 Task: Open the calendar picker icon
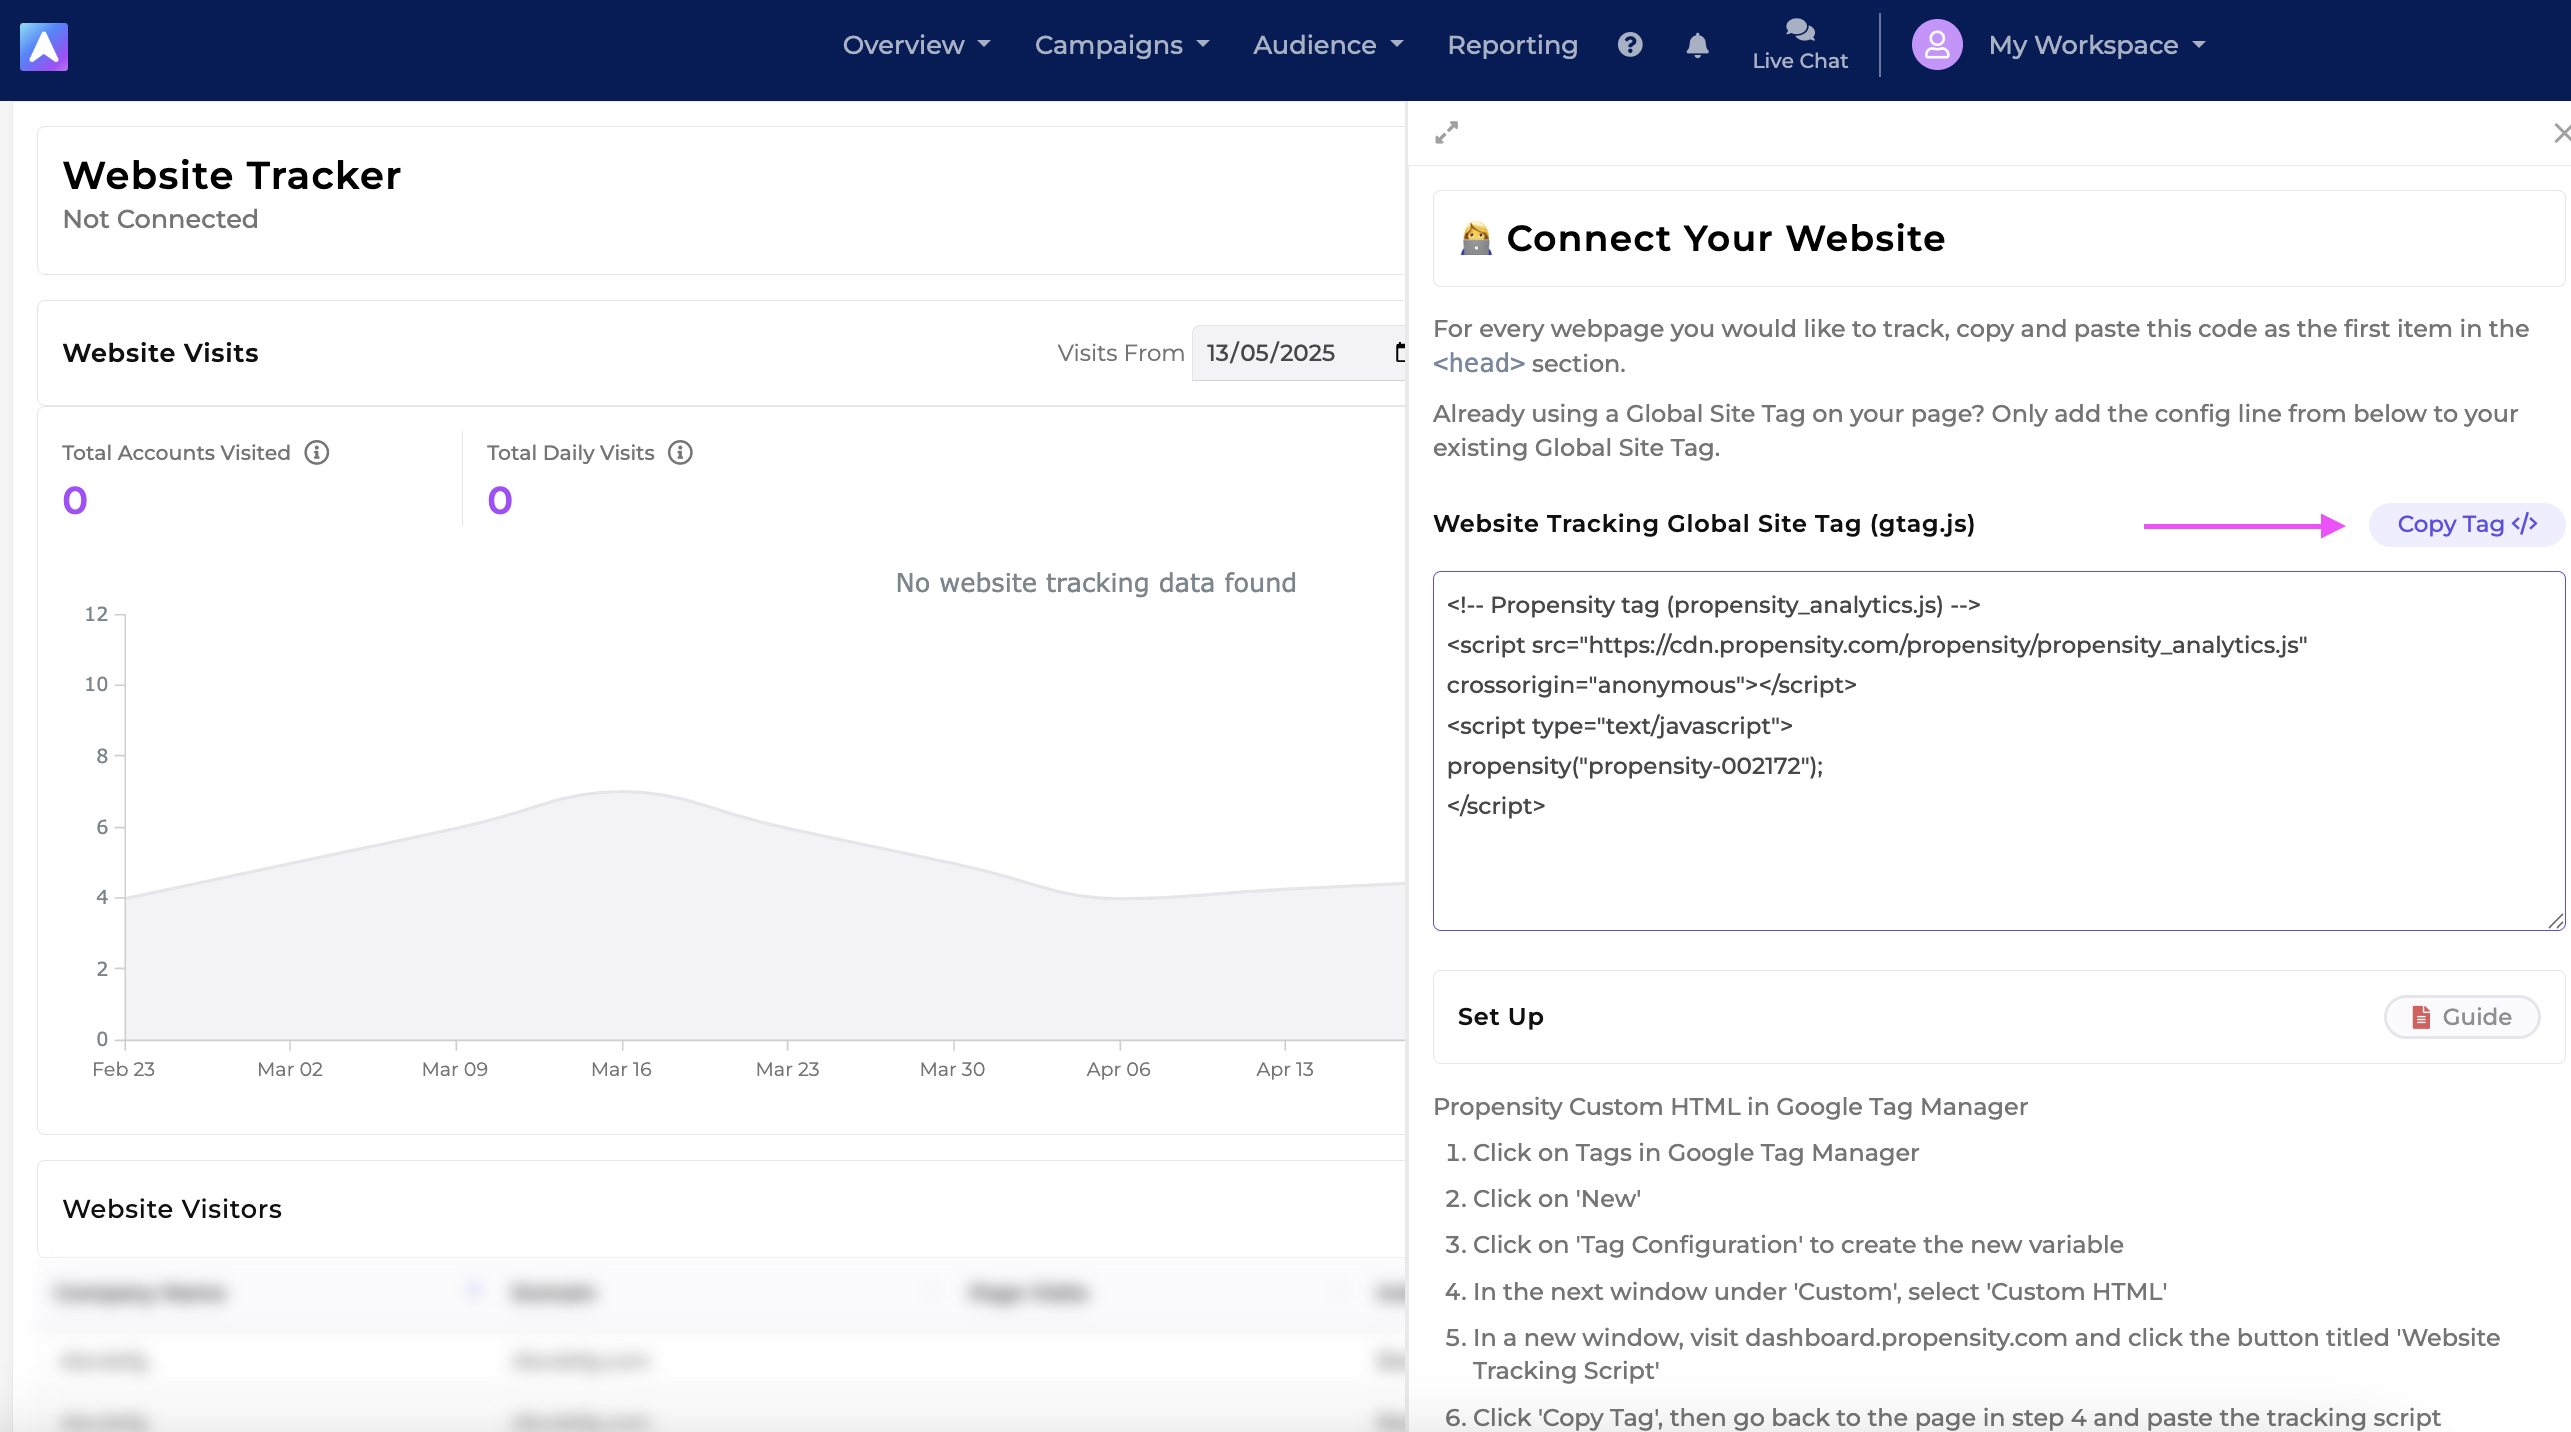click(1400, 352)
